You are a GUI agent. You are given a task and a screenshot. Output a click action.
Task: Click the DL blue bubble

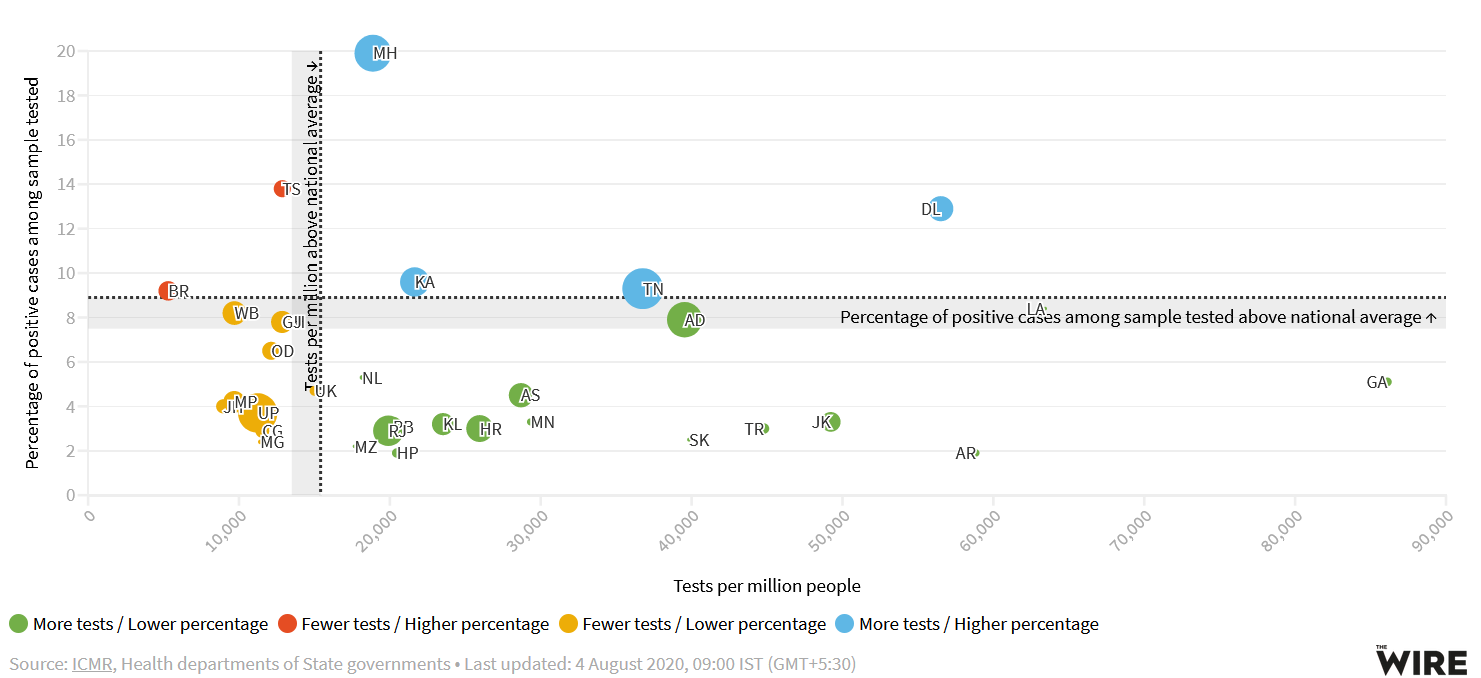(x=940, y=209)
